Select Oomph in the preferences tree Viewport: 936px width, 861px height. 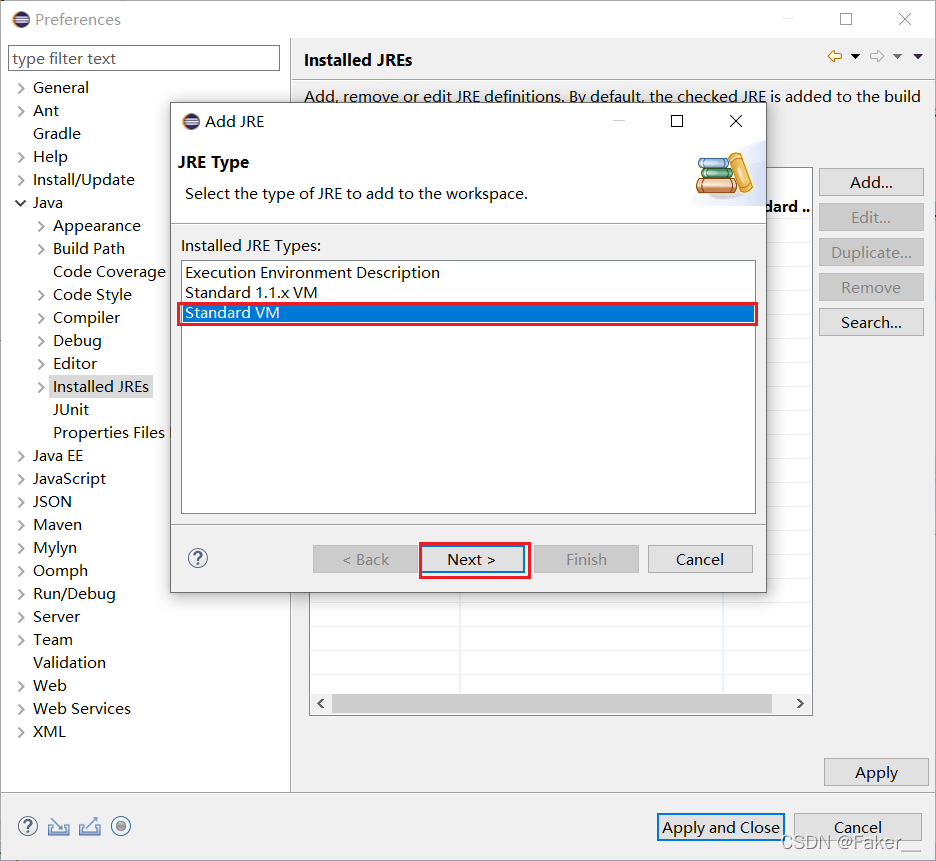point(60,571)
